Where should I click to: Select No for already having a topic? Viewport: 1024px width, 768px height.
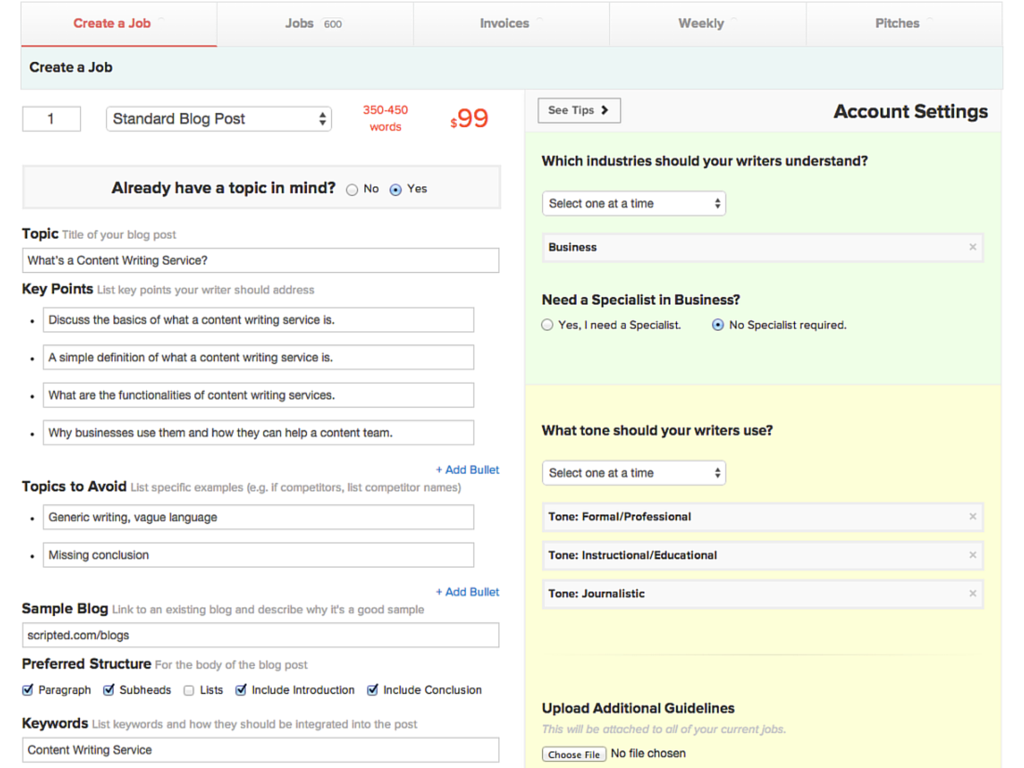point(352,189)
